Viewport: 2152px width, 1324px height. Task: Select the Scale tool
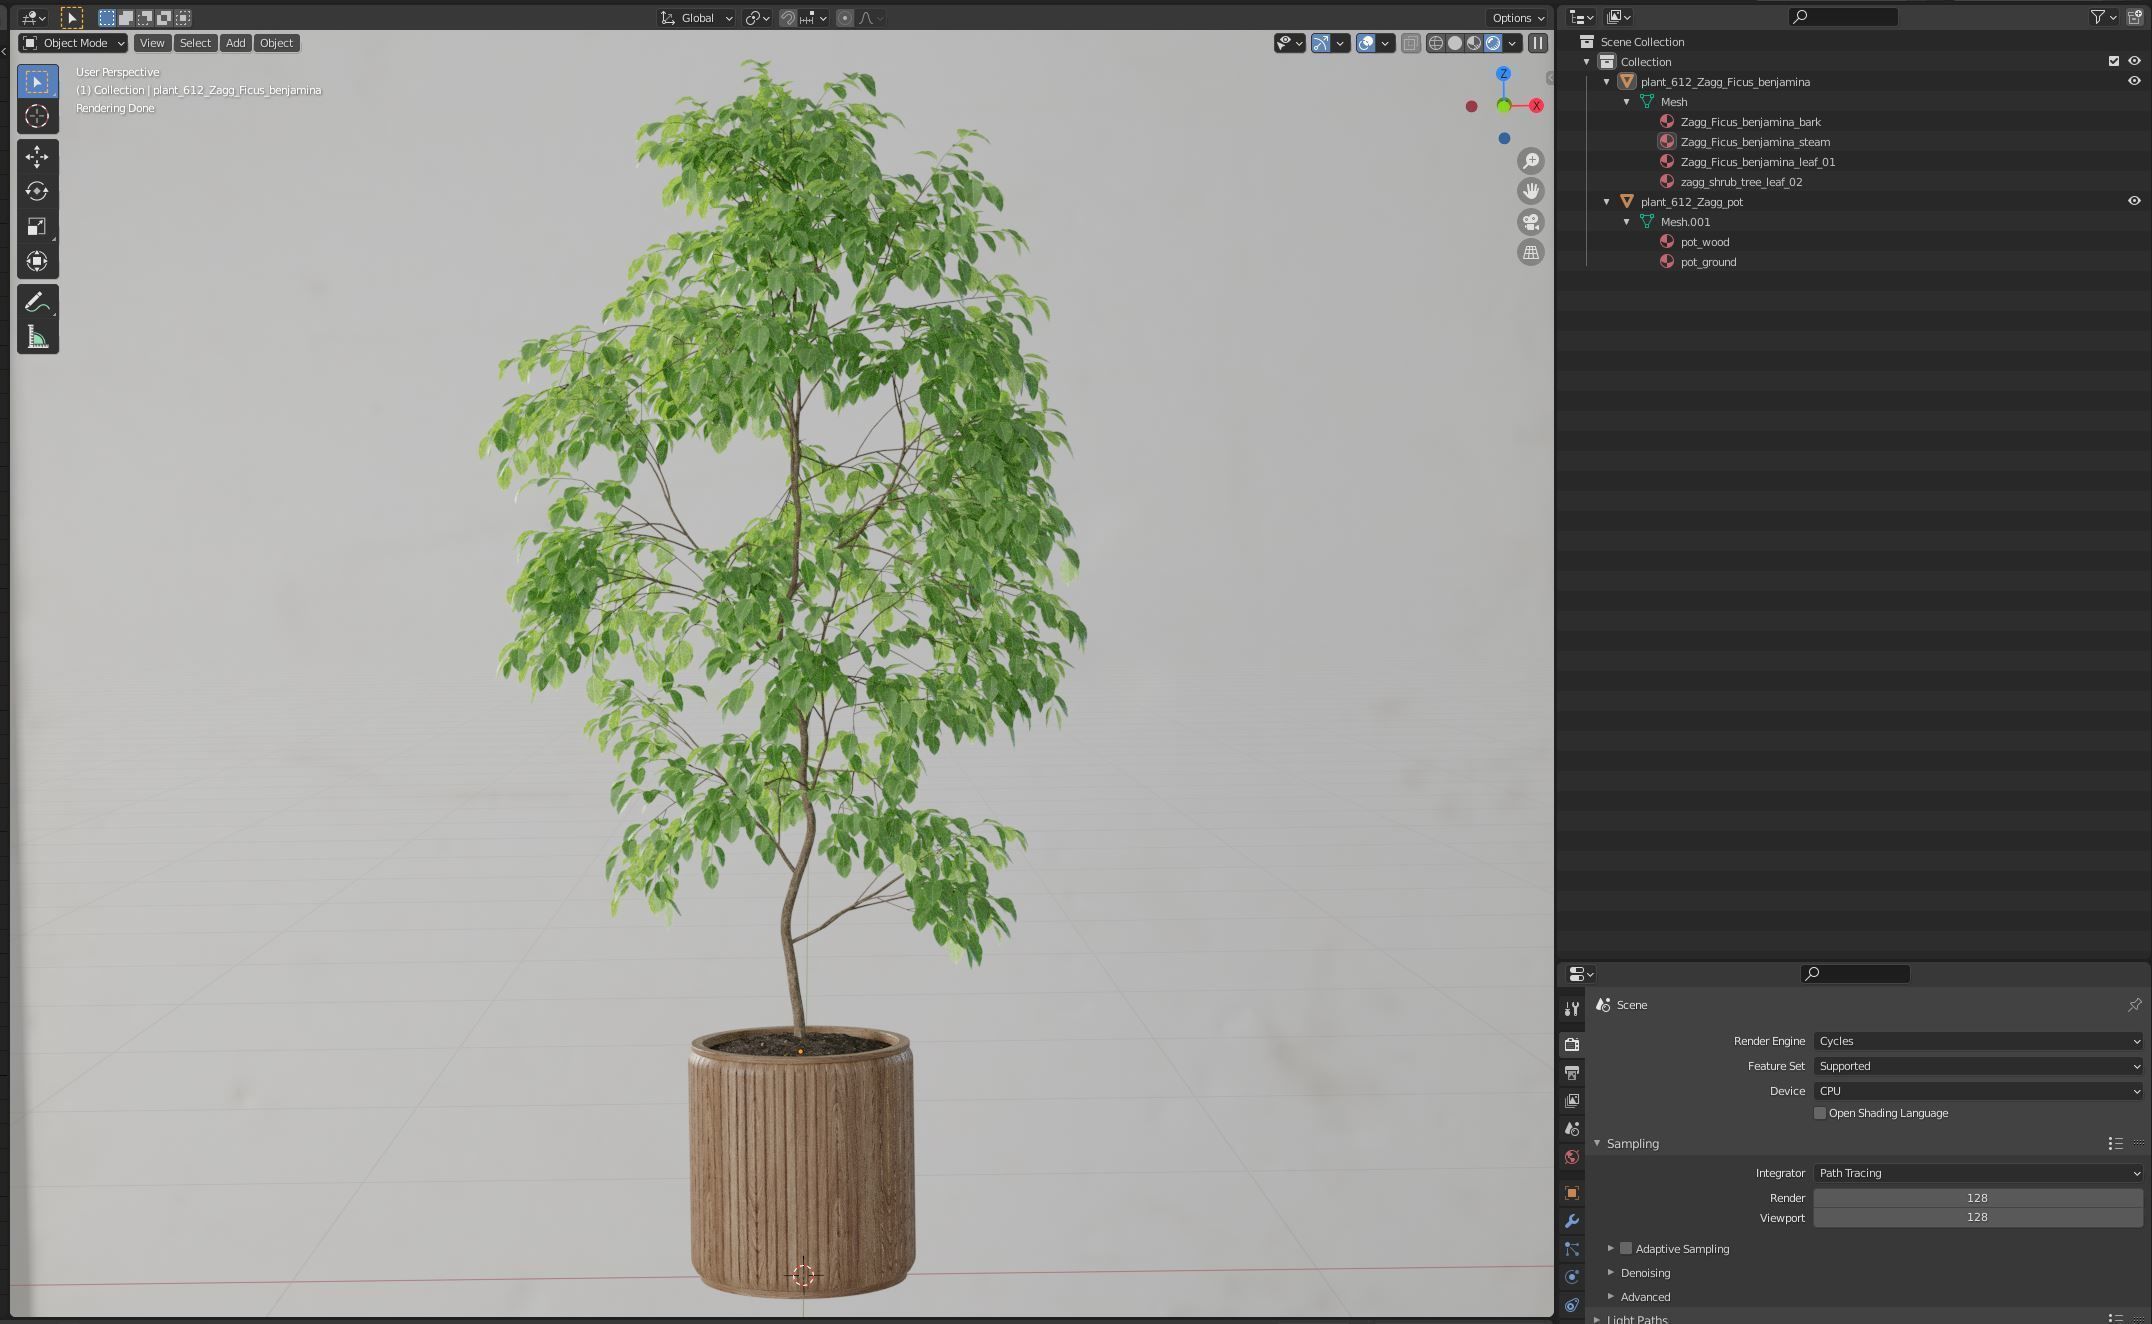pos(37,227)
